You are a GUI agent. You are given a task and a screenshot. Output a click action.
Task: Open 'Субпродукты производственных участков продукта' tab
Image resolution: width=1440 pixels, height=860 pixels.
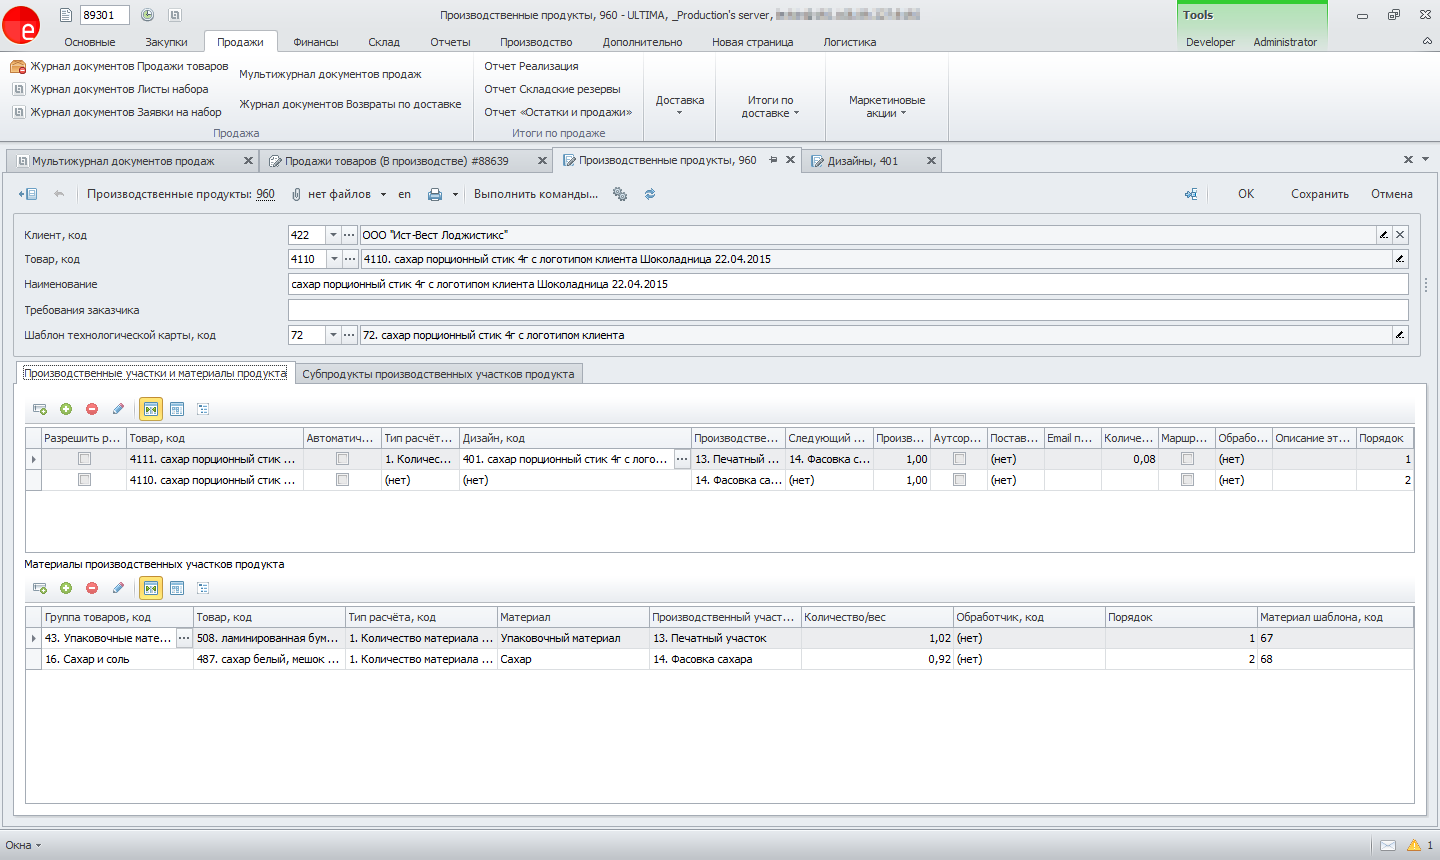pyautogui.click(x=438, y=374)
